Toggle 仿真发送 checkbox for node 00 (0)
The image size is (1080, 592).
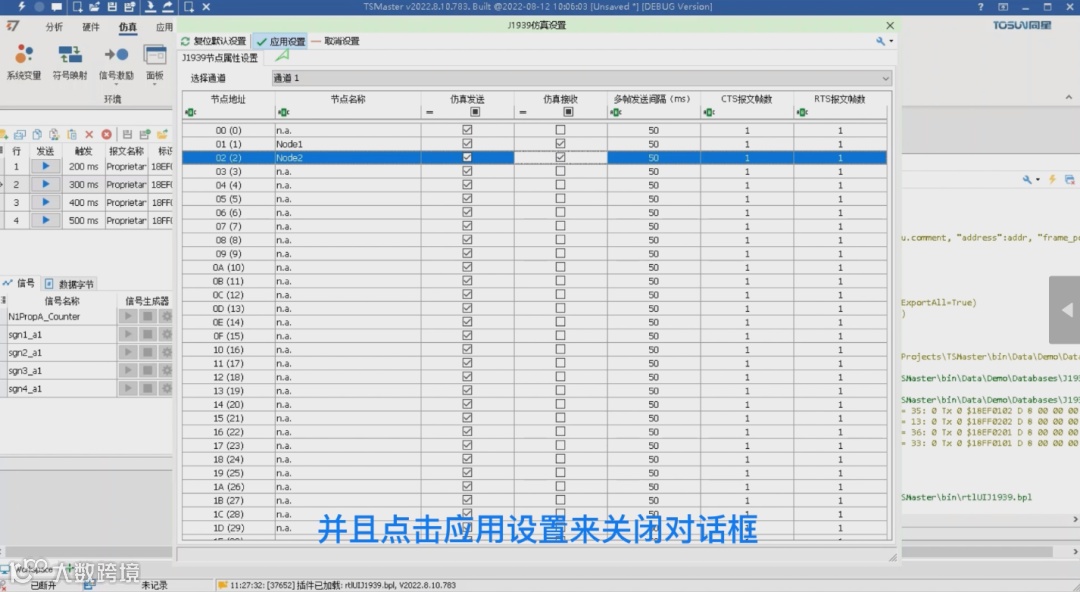(x=467, y=130)
